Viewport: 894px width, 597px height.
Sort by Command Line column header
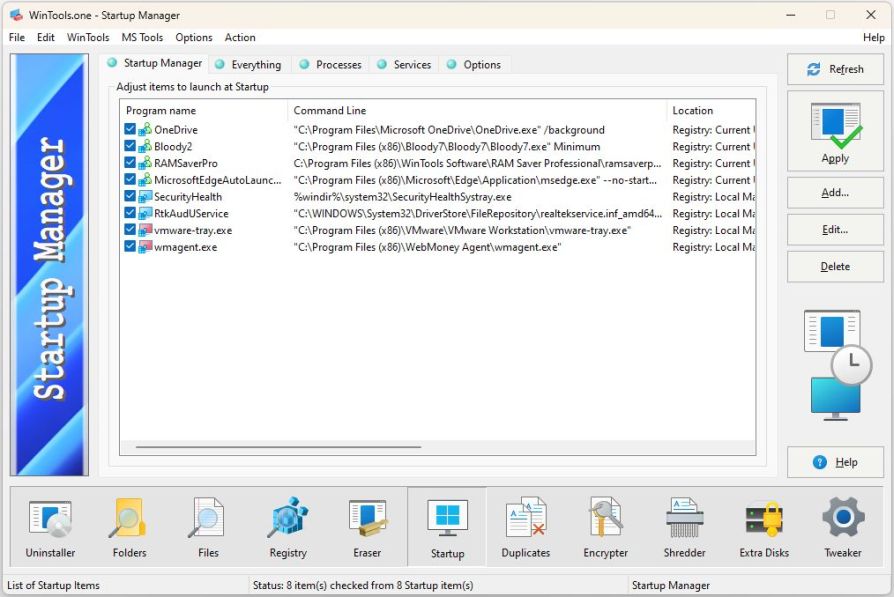477,110
